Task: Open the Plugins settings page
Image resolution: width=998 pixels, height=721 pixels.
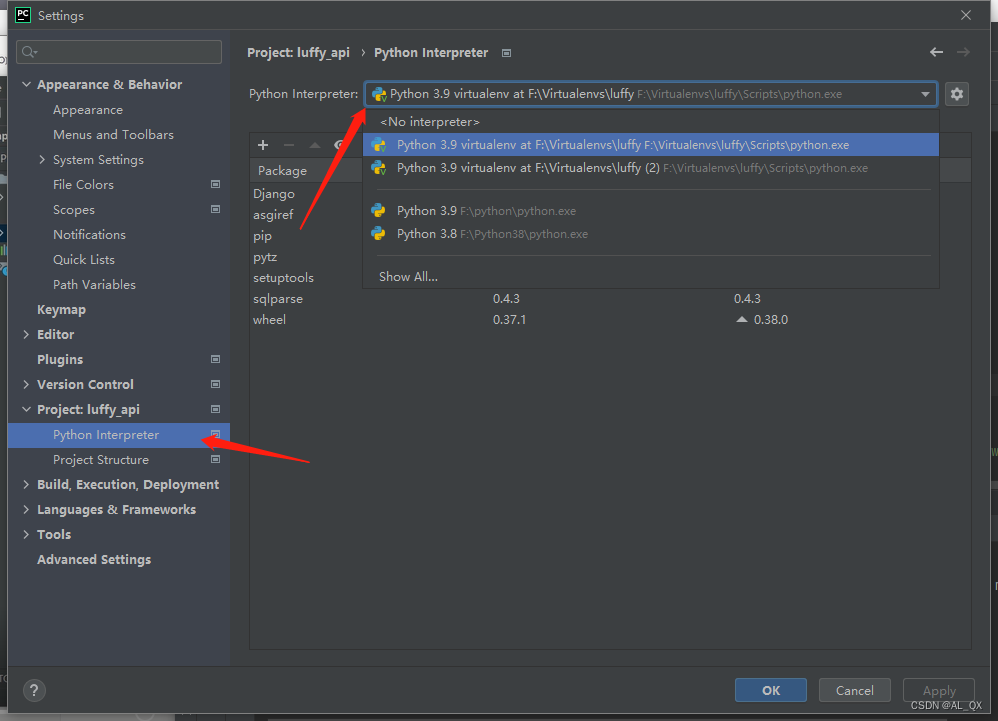Action: tap(60, 360)
